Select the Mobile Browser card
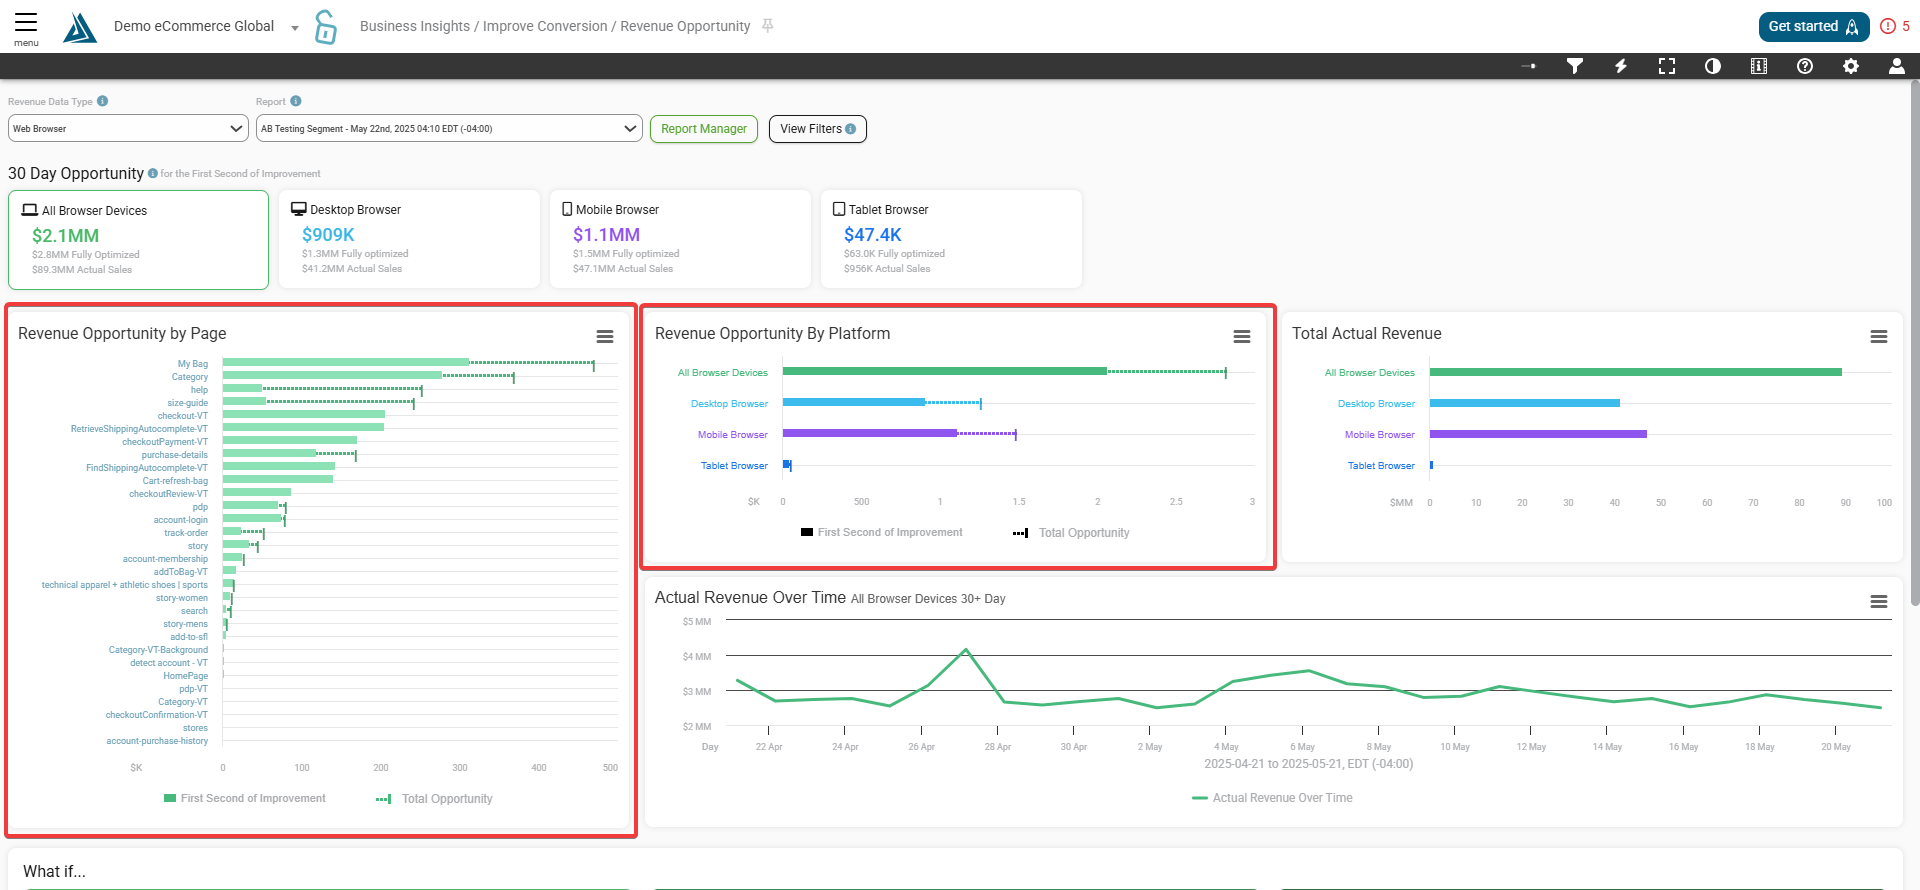 (x=680, y=239)
